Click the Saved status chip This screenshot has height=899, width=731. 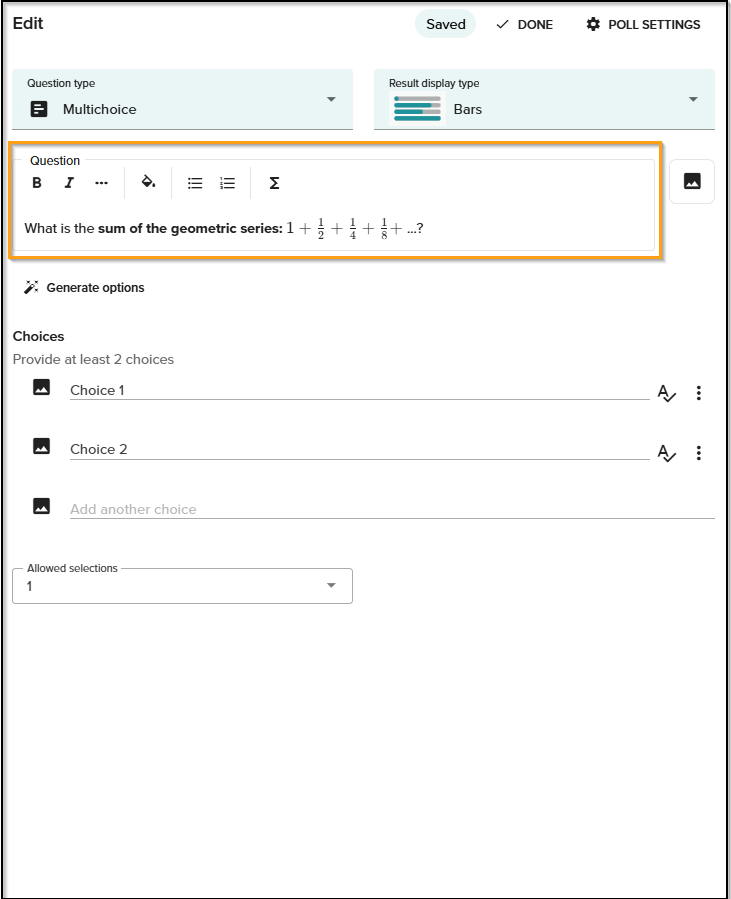(x=445, y=24)
